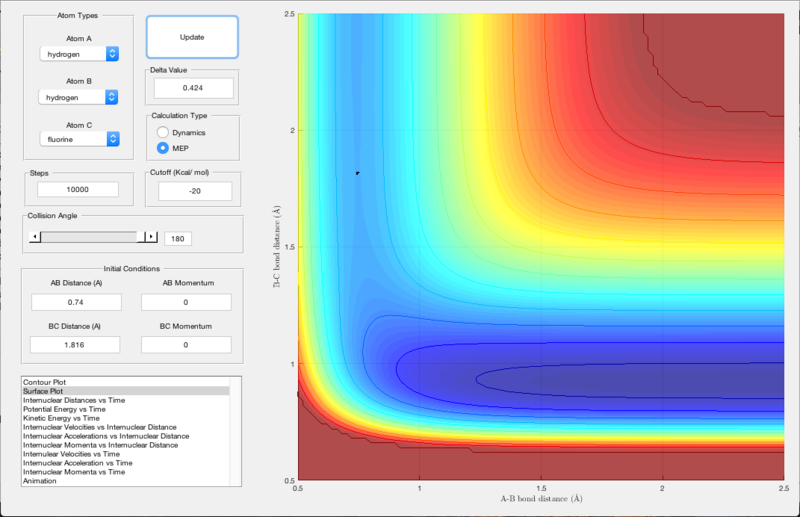This screenshot has width=800, height=517.
Task: Click the black trajectory marker on plot
Action: click(357, 173)
